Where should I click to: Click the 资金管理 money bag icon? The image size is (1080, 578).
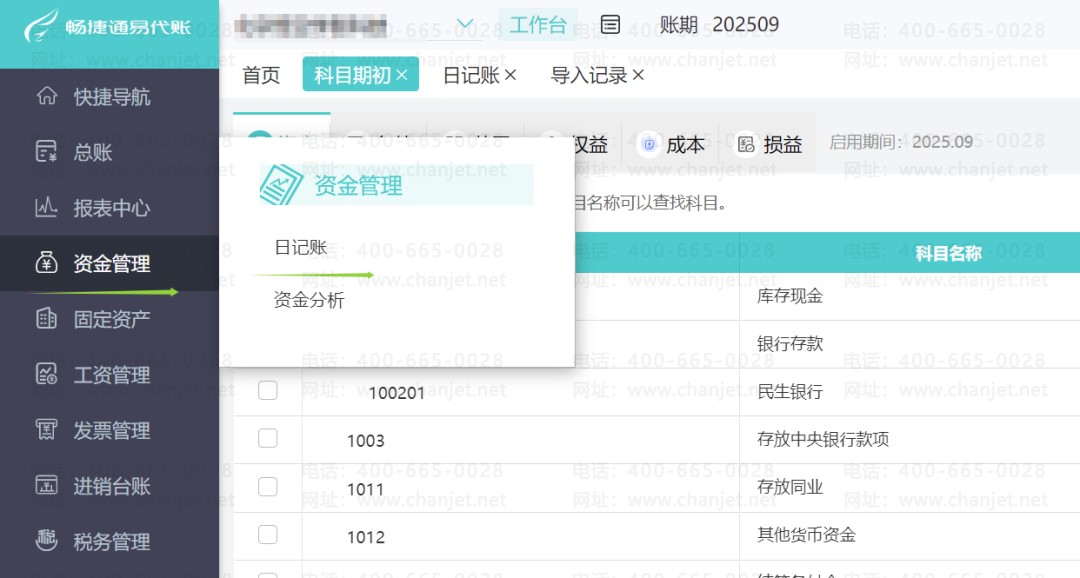click(46, 262)
